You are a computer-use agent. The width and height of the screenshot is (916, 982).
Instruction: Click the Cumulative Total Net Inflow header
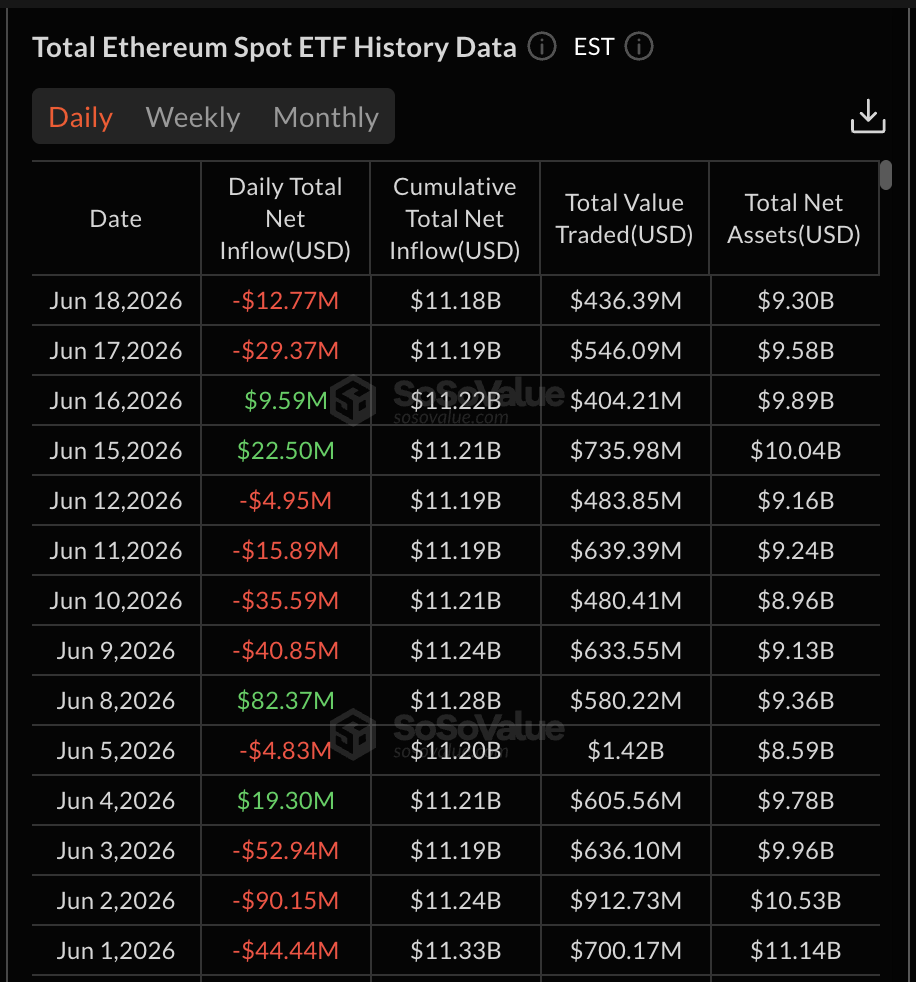click(x=455, y=219)
